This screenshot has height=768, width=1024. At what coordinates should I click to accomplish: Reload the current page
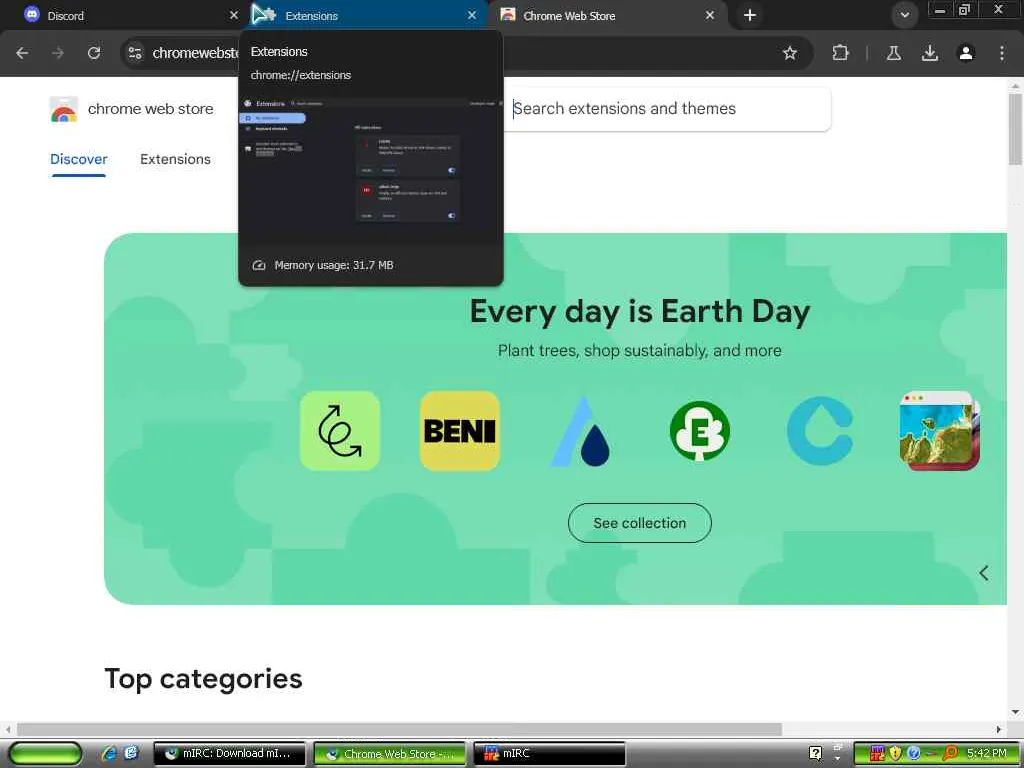(x=94, y=53)
